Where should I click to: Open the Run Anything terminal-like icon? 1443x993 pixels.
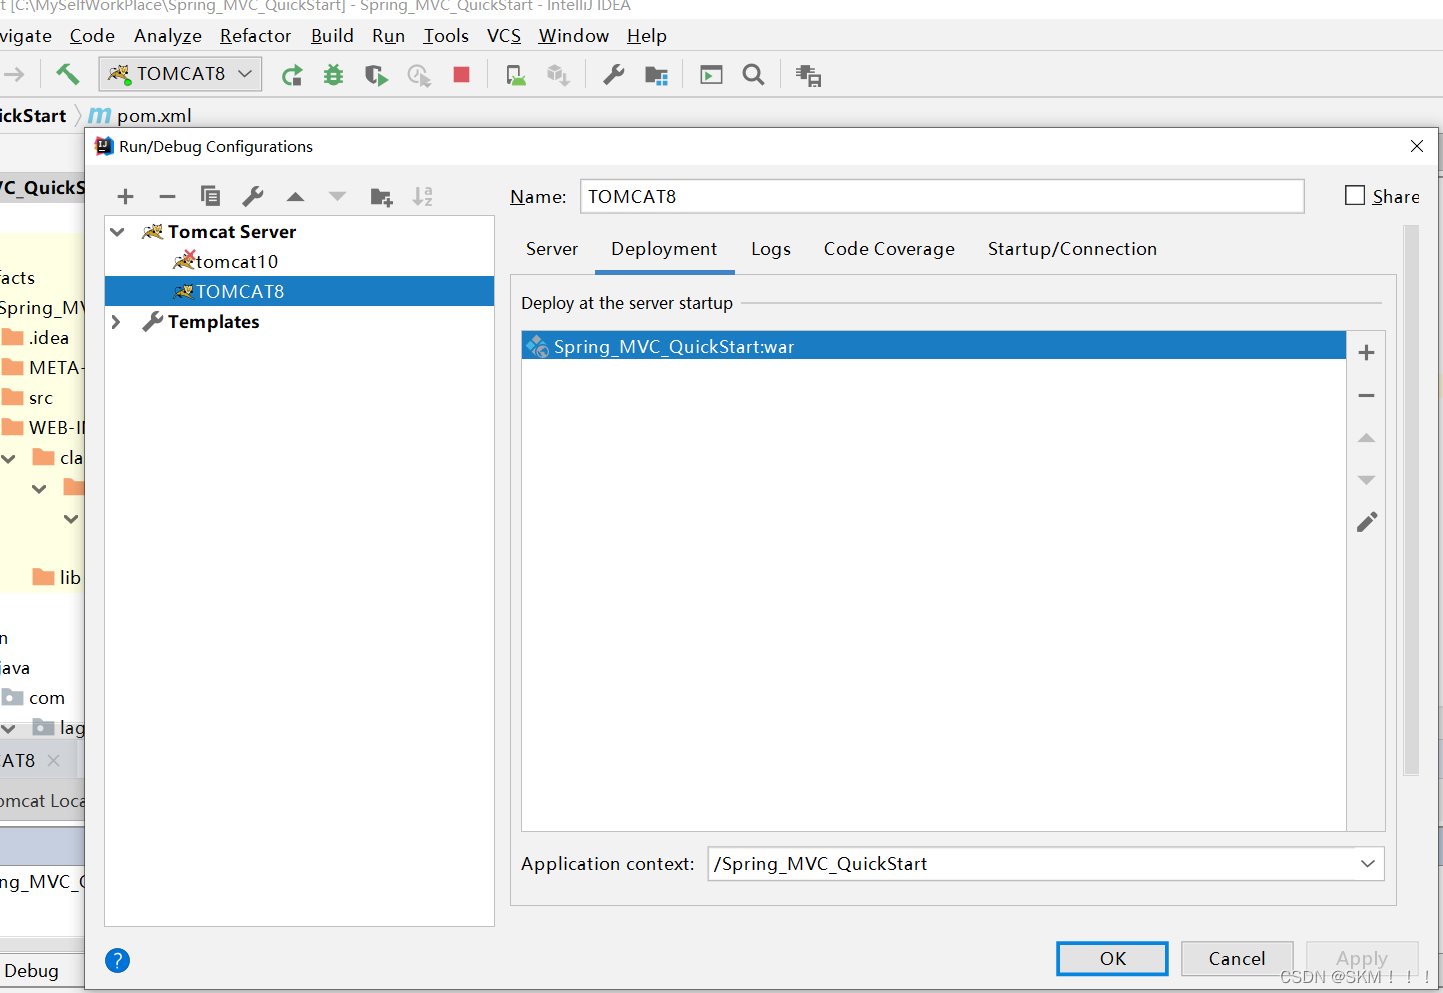pyautogui.click(x=711, y=75)
